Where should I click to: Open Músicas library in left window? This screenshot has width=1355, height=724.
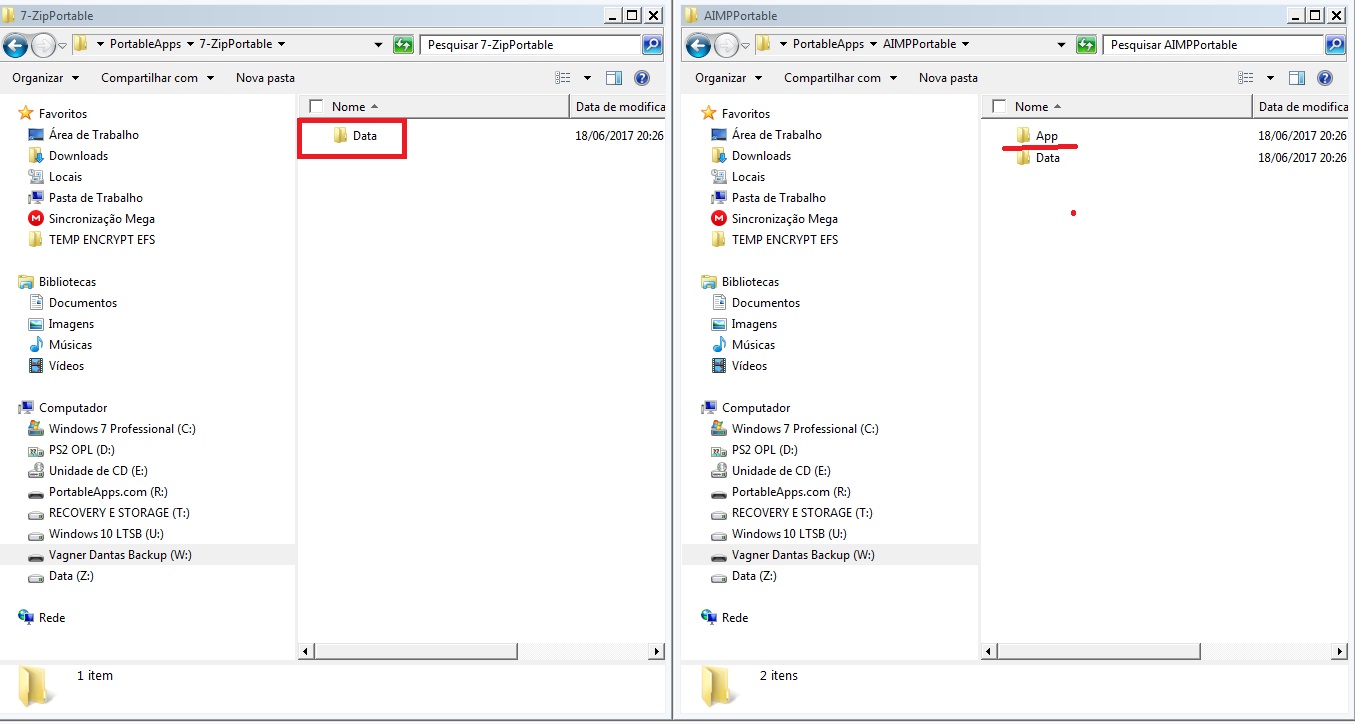click(59, 345)
